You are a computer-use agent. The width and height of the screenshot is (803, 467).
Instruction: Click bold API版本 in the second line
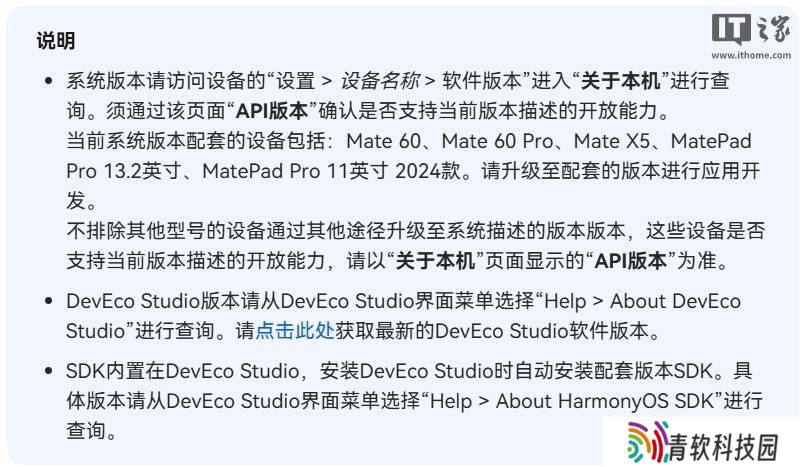click(x=272, y=111)
